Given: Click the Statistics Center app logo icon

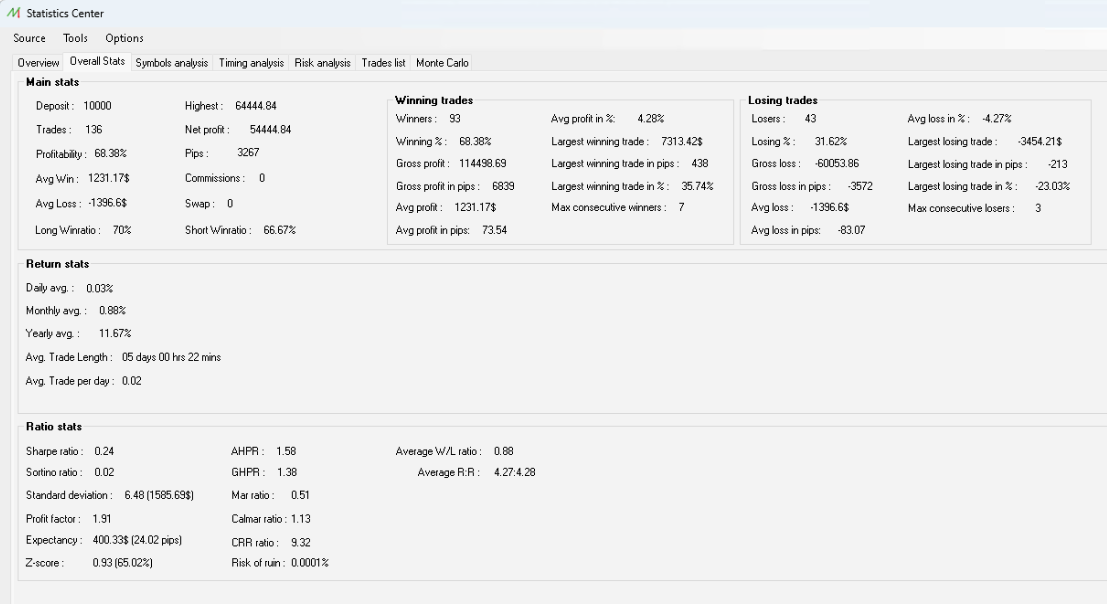Looking at the screenshot, I should tap(13, 13).
